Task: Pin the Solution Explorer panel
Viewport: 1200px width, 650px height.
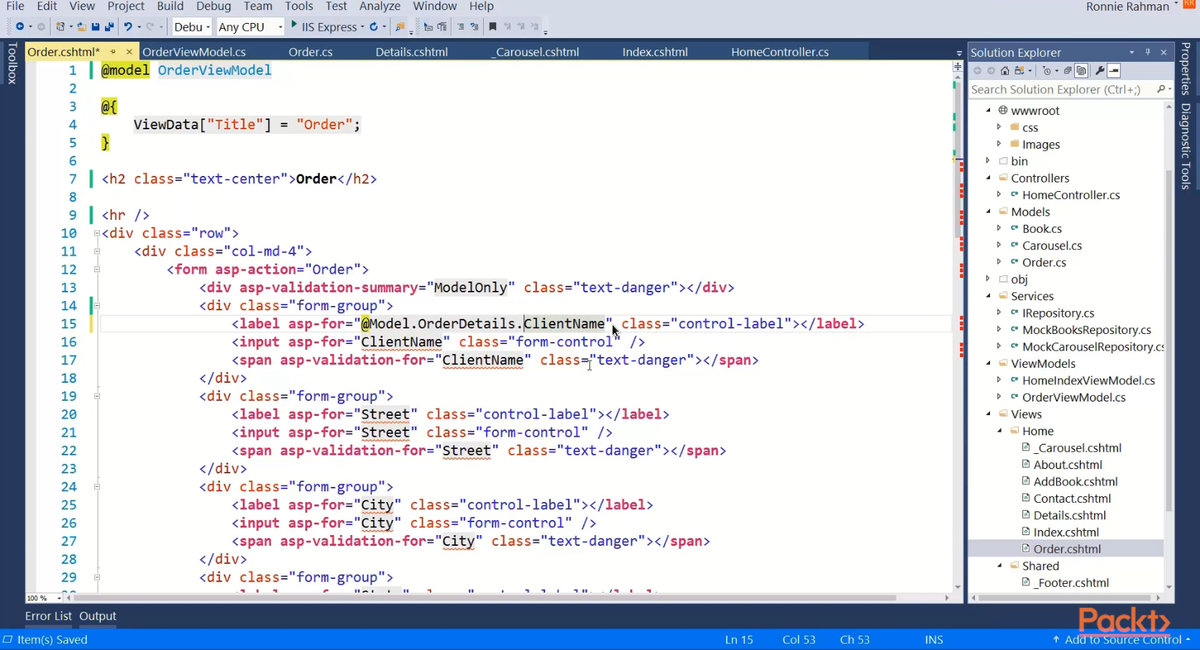Action: coord(1147,52)
